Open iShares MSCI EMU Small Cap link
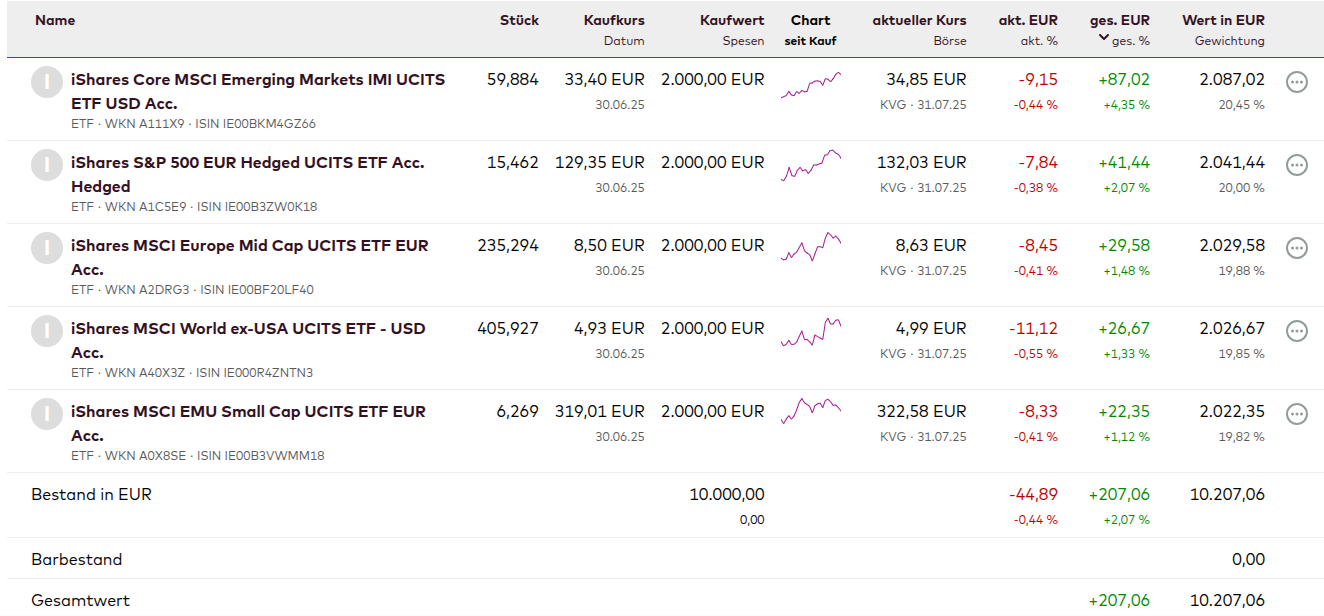 coord(248,412)
